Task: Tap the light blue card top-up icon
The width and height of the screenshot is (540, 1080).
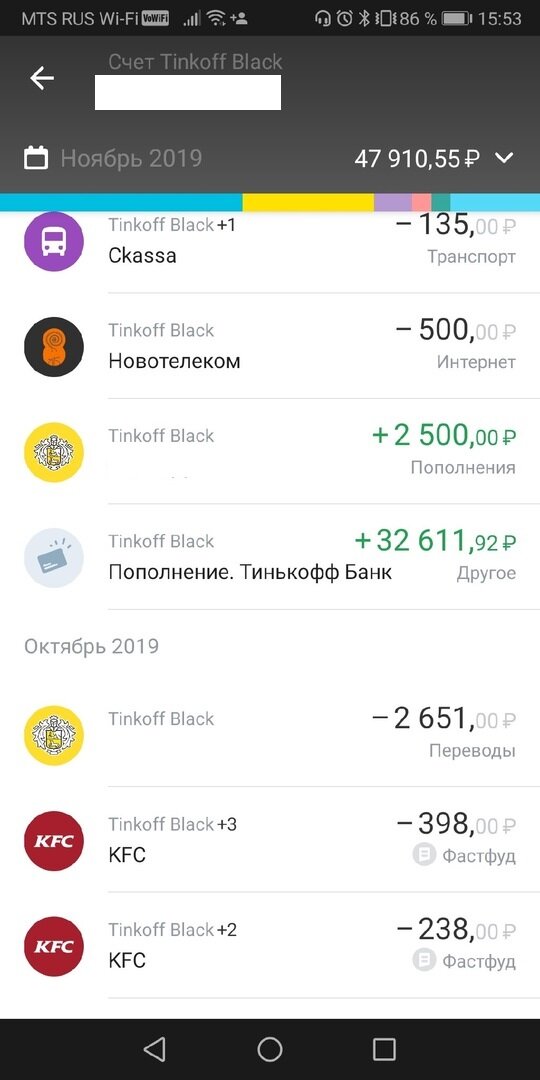Action: 54,557
